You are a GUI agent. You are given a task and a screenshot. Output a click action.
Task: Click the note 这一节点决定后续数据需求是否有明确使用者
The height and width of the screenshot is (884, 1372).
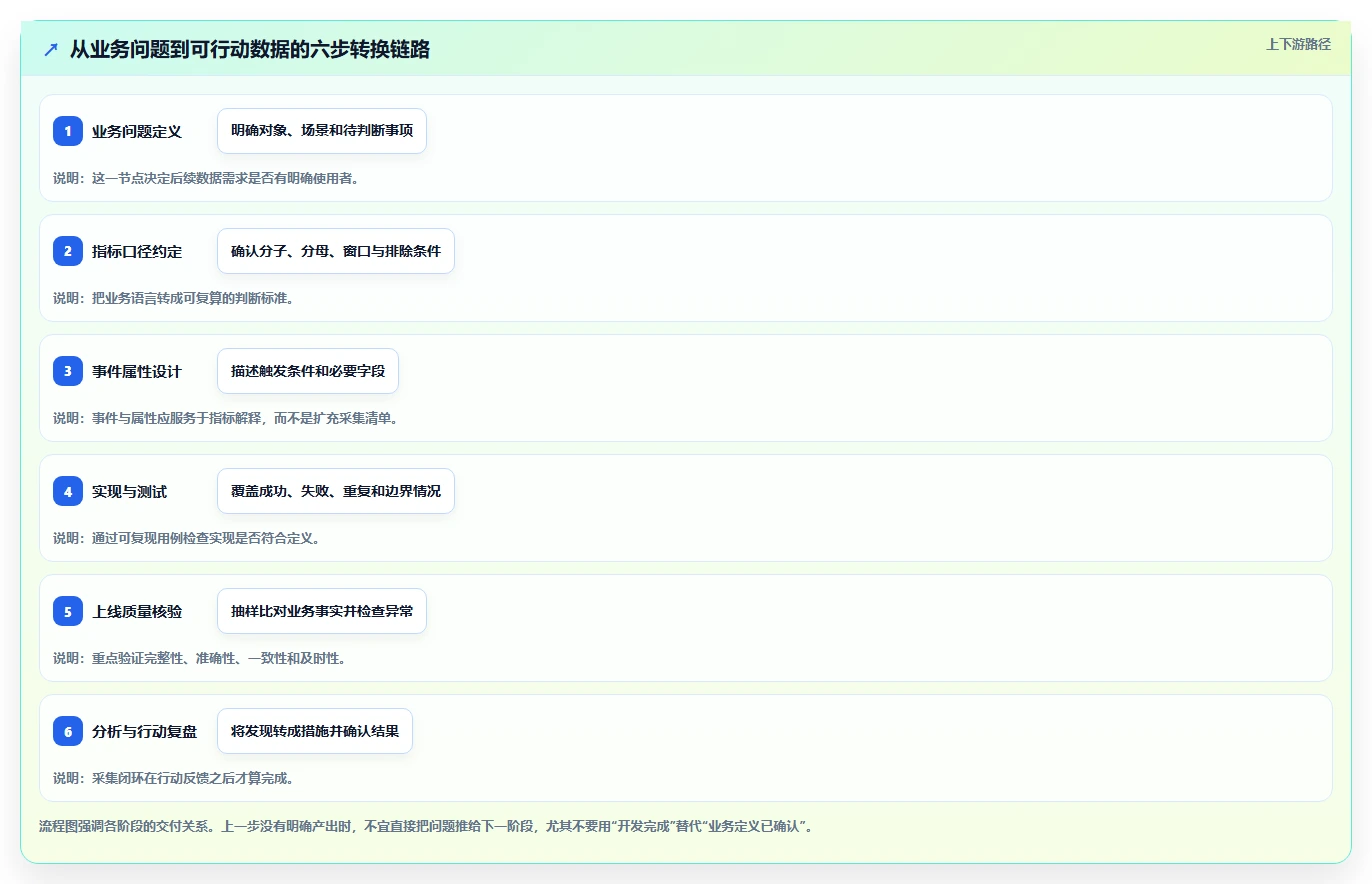click(206, 178)
